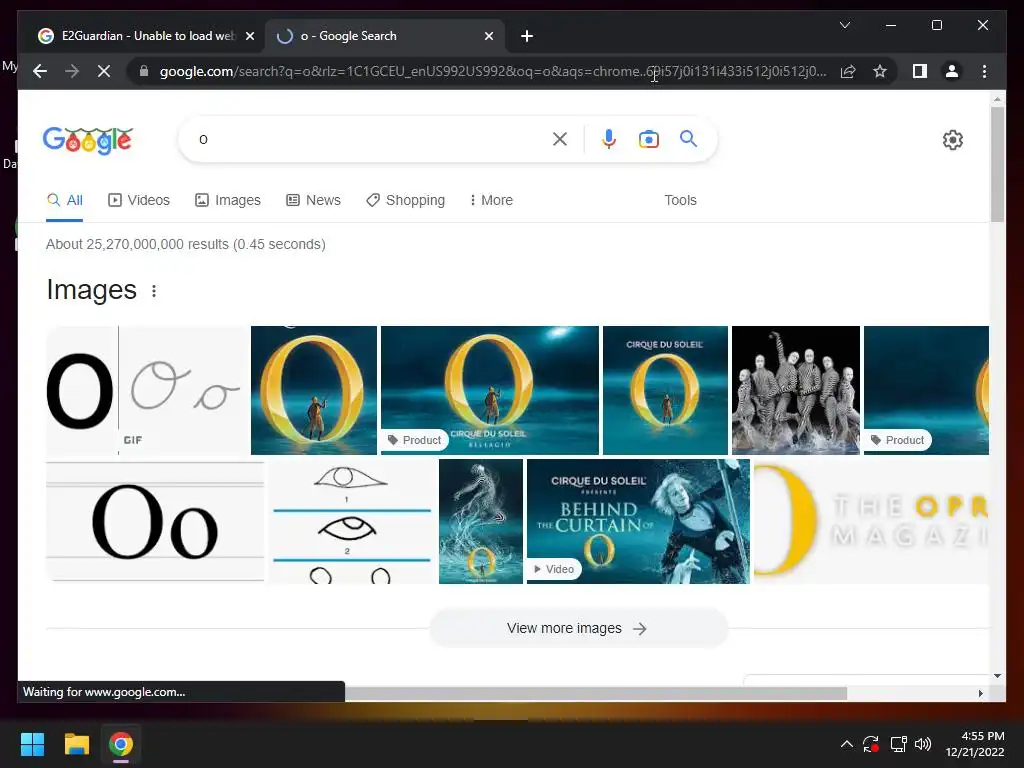Stop loading the page

104,71
